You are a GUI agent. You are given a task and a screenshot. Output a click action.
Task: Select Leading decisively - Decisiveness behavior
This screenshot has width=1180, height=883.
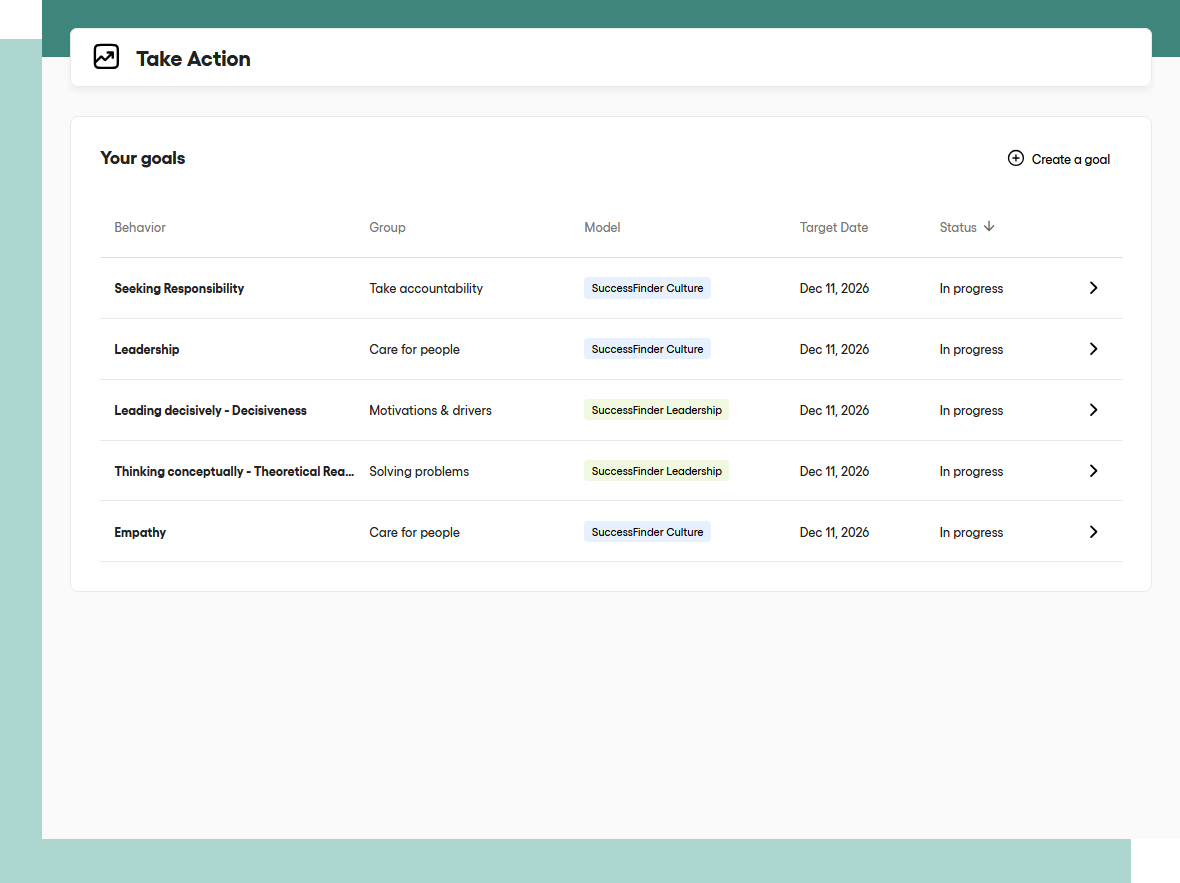(211, 410)
